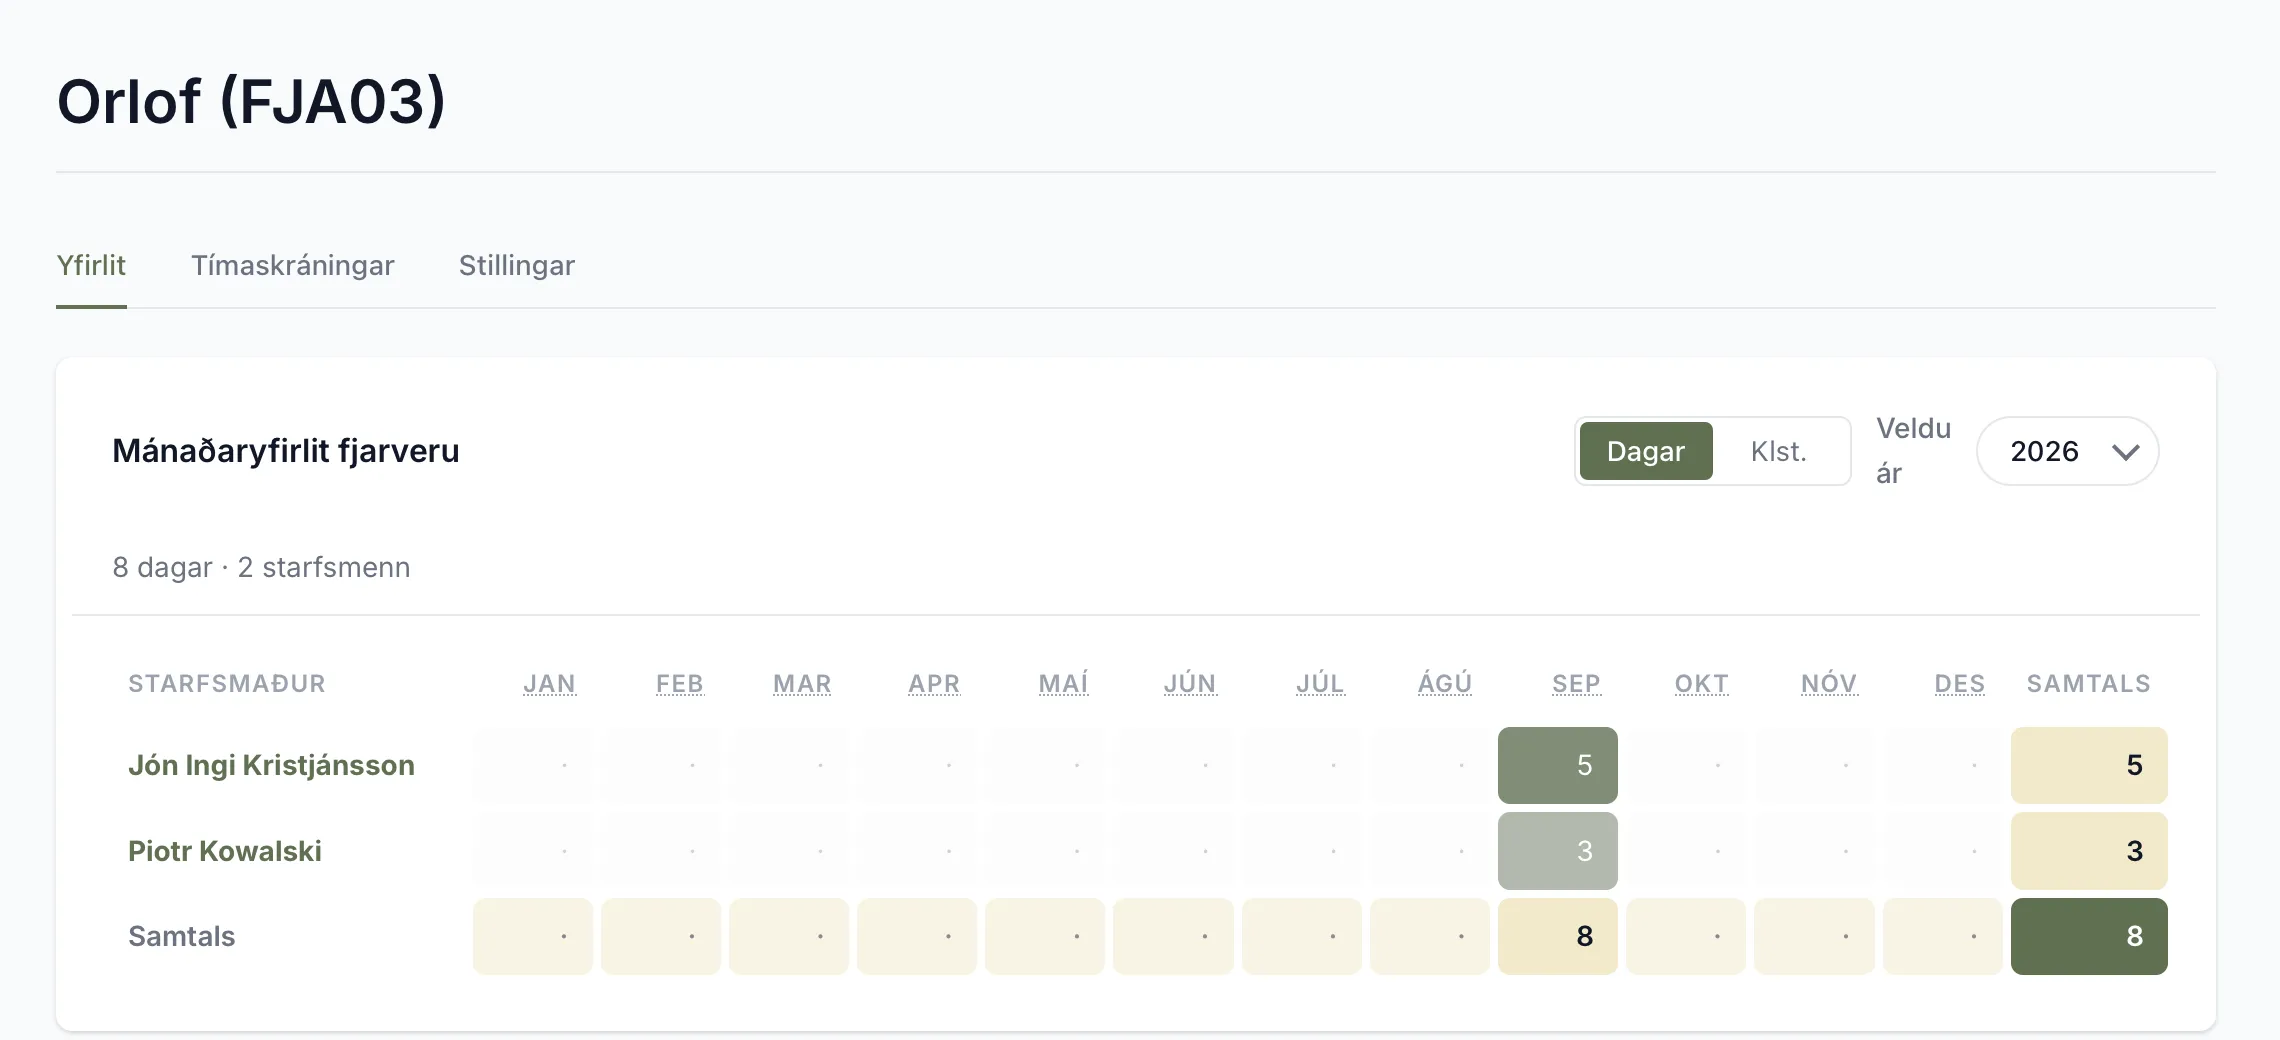Click the DES column header

coord(1960,684)
